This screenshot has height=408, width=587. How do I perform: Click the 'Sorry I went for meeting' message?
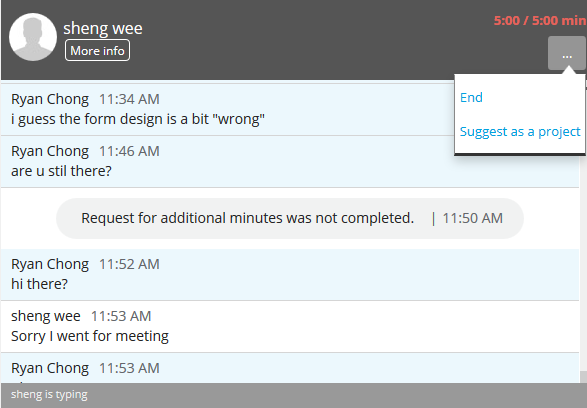tap(90, 336)
